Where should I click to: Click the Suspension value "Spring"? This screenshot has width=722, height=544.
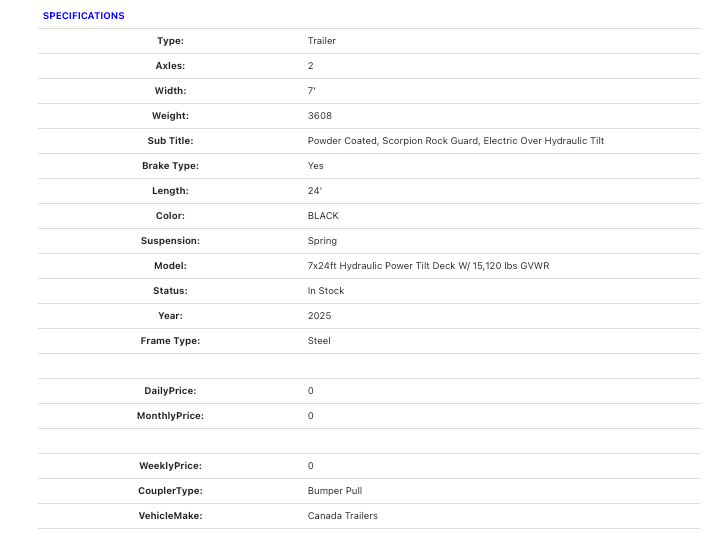click(322, 241)
